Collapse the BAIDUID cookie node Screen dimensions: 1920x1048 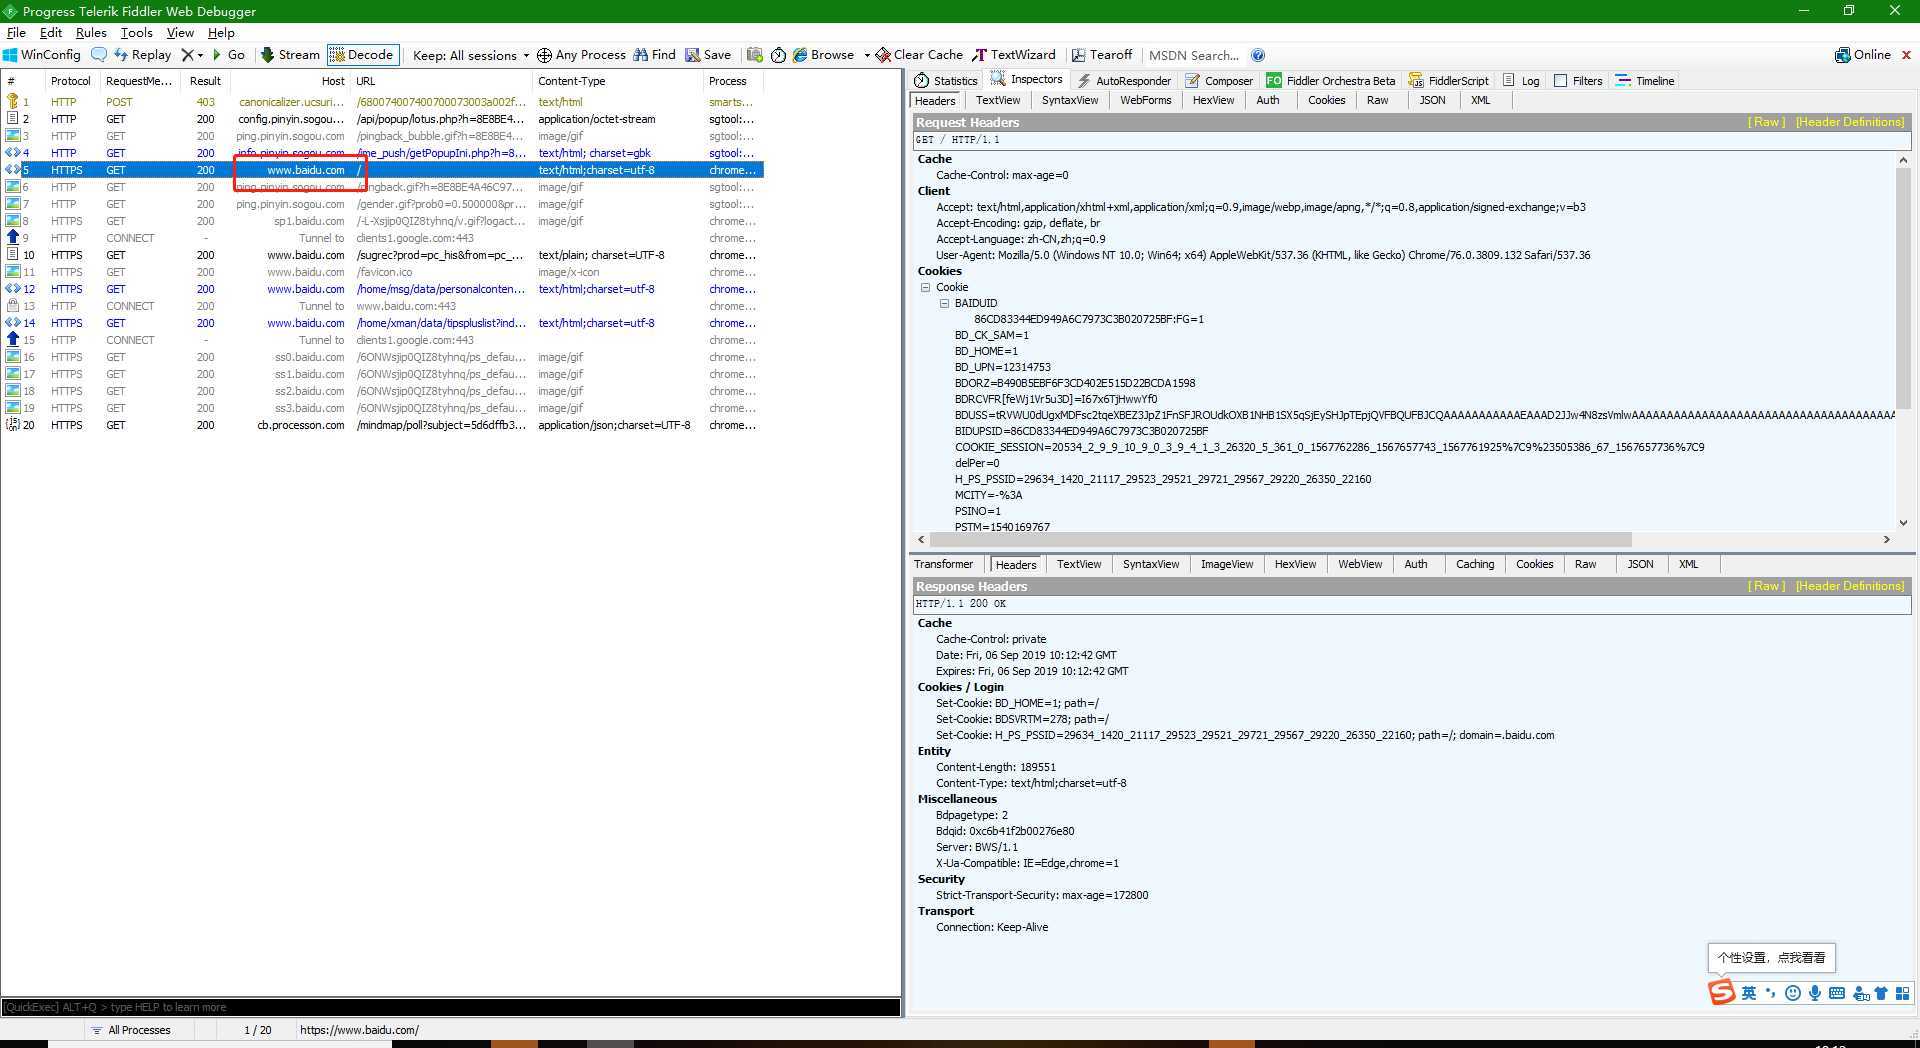(944, 303)
